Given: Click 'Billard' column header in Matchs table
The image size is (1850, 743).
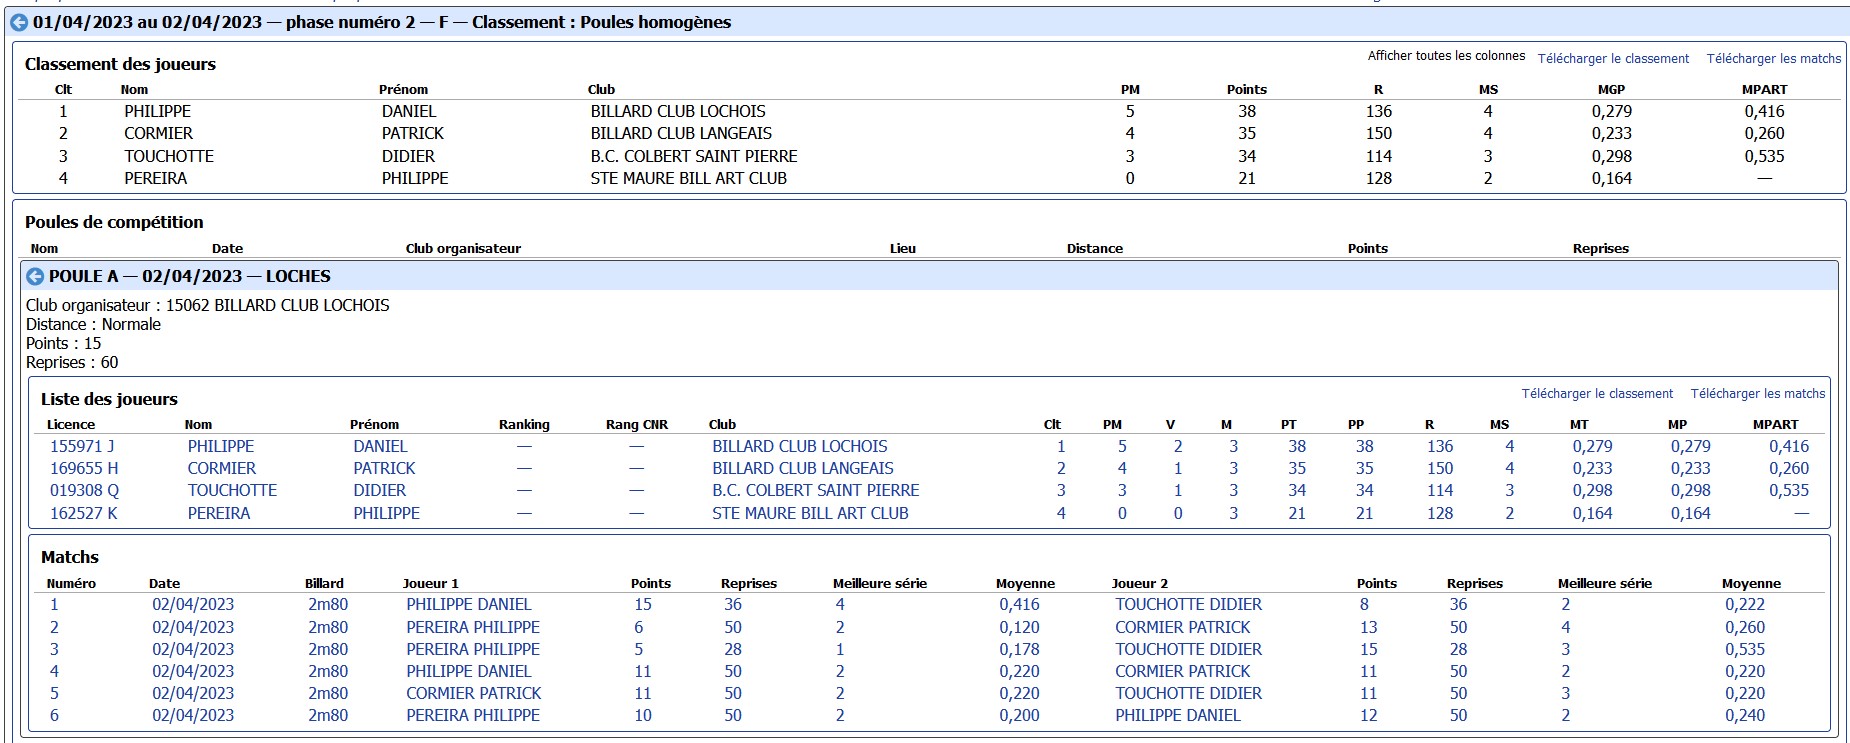Looking at the screenshot, I should click(324, 583).
